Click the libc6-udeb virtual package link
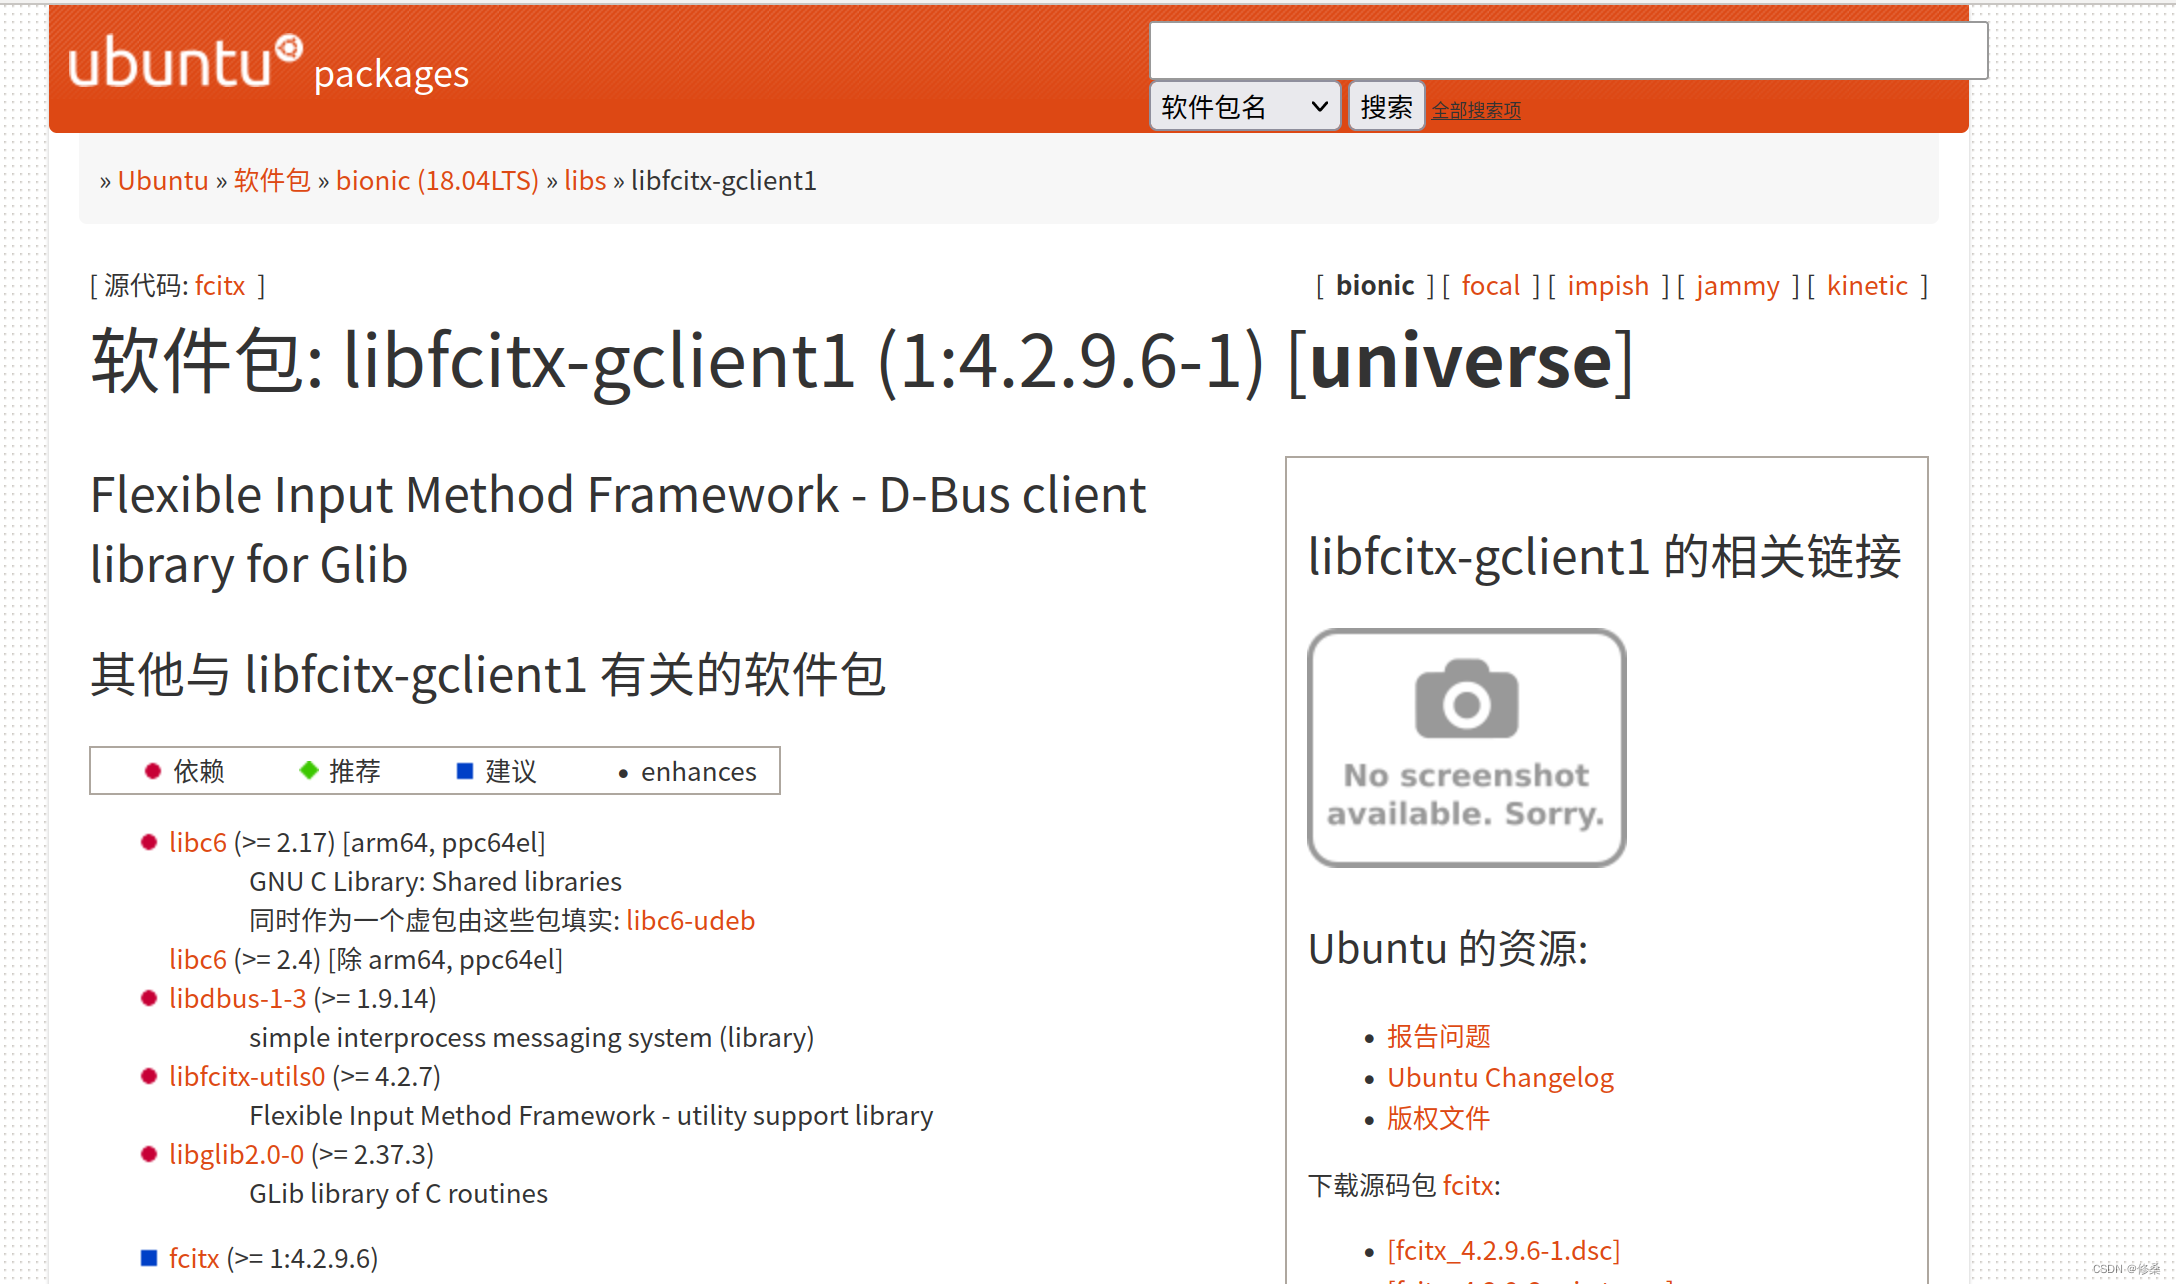 point(690,920)
